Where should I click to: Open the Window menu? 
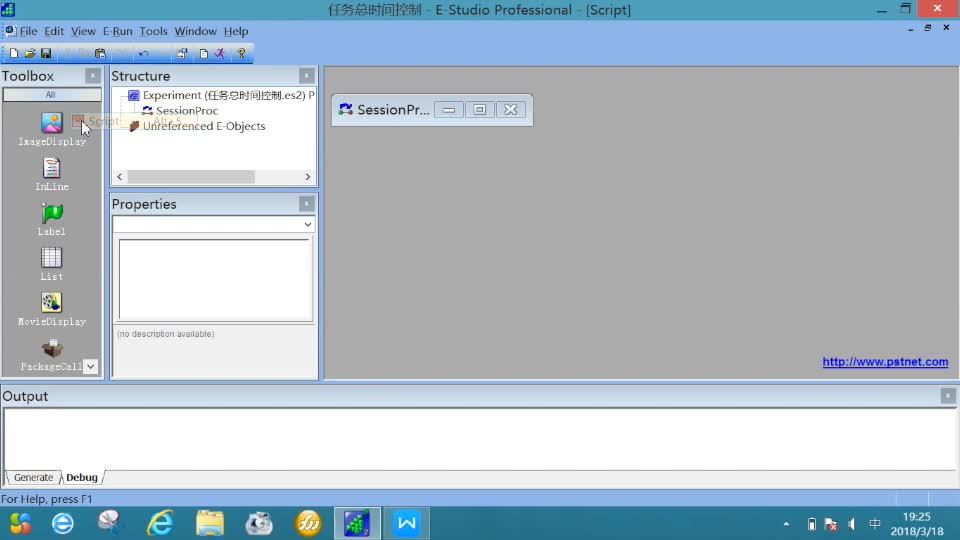(195, 31)
